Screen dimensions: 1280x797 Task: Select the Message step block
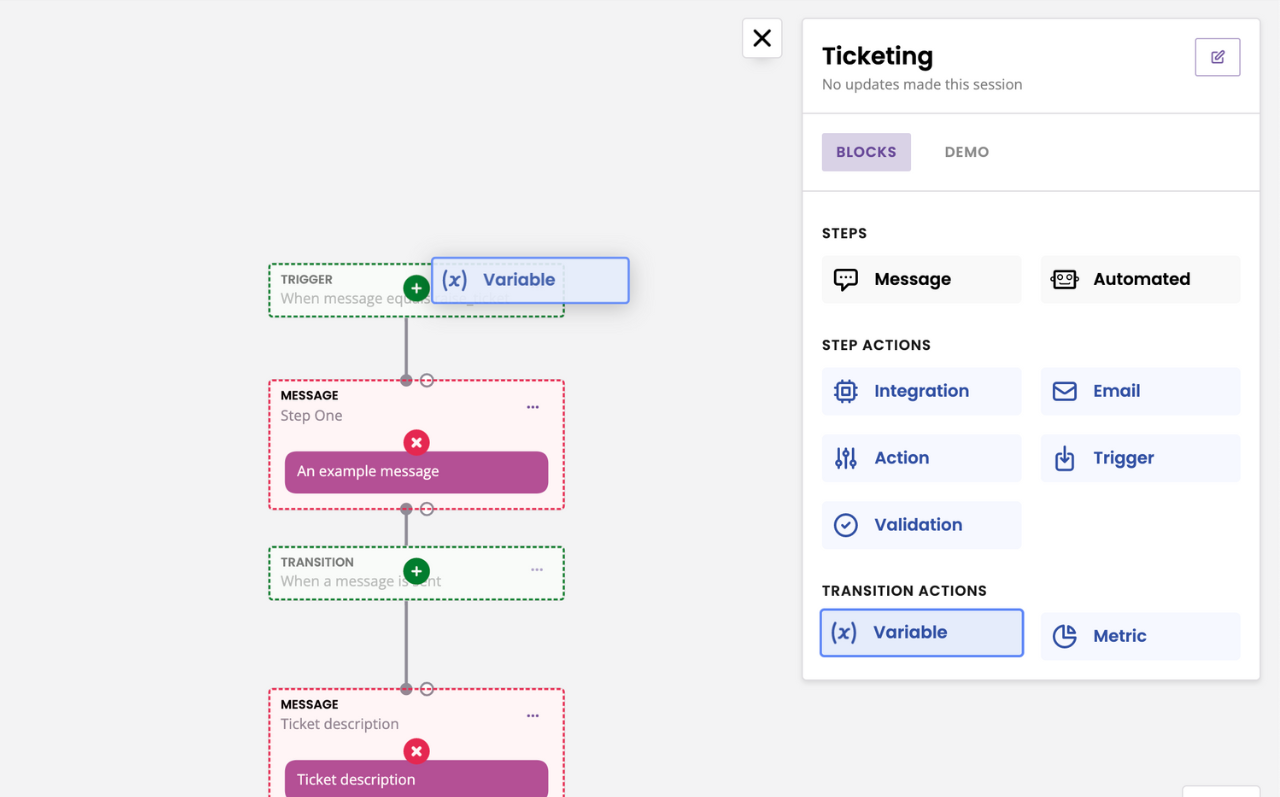[x=921, y=280]
